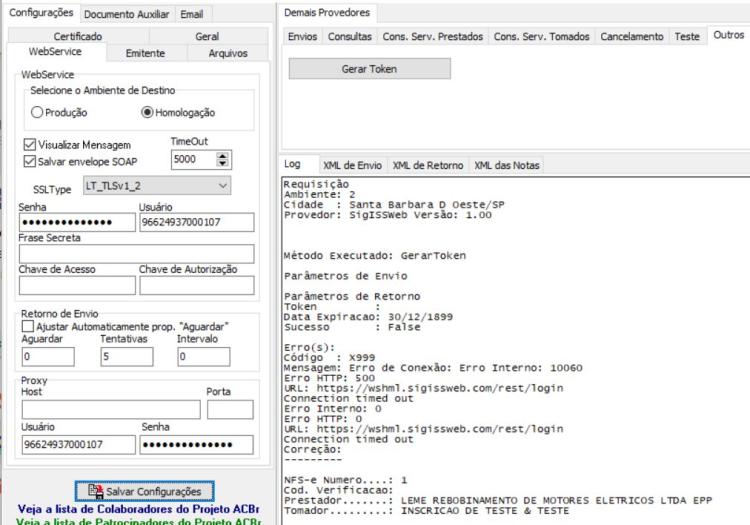The height and width of the screenshot is (525, 750).
Task: Click log line 'Erro HTTP: 500'
Action: (329, 378)
